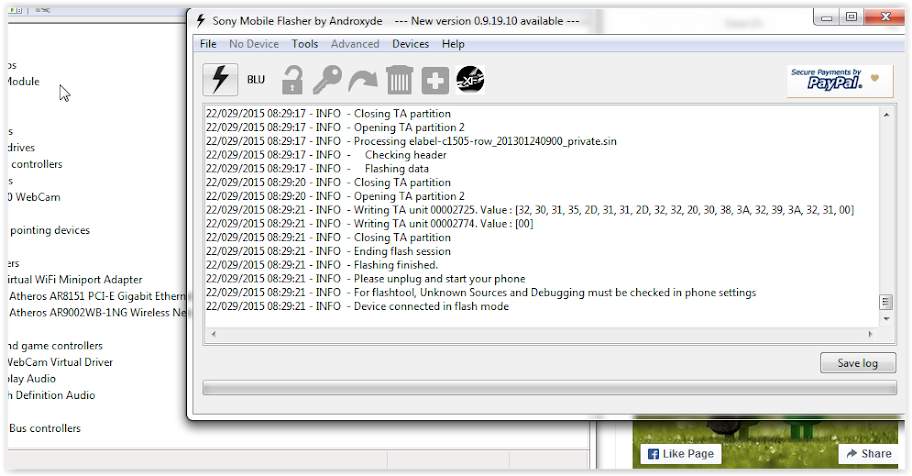The width and height of the screenshot is (912, 476).
Task: Select 'Bus controllers' in Device Manager
Action: click(45, 428)
